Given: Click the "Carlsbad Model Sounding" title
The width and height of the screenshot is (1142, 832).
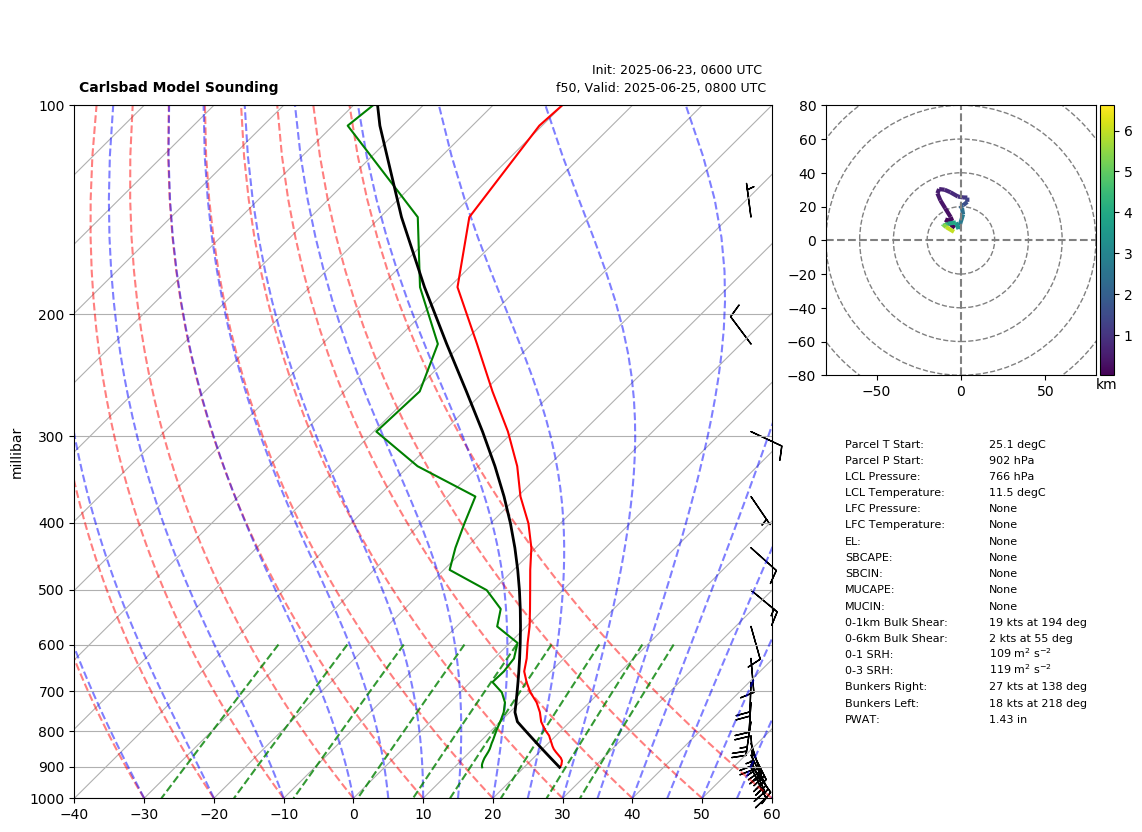Looking at the screenshot, I should pyautogui.click(x=178, y=87).
